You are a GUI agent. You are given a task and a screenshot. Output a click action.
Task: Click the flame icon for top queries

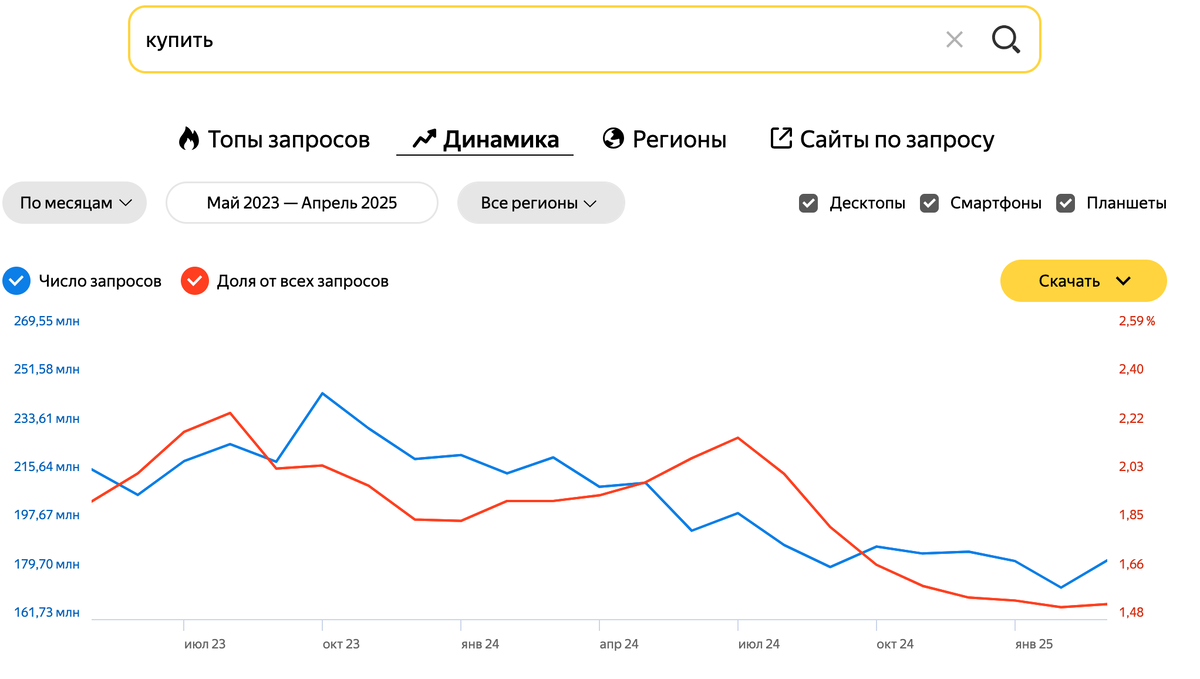click(189, 139)
